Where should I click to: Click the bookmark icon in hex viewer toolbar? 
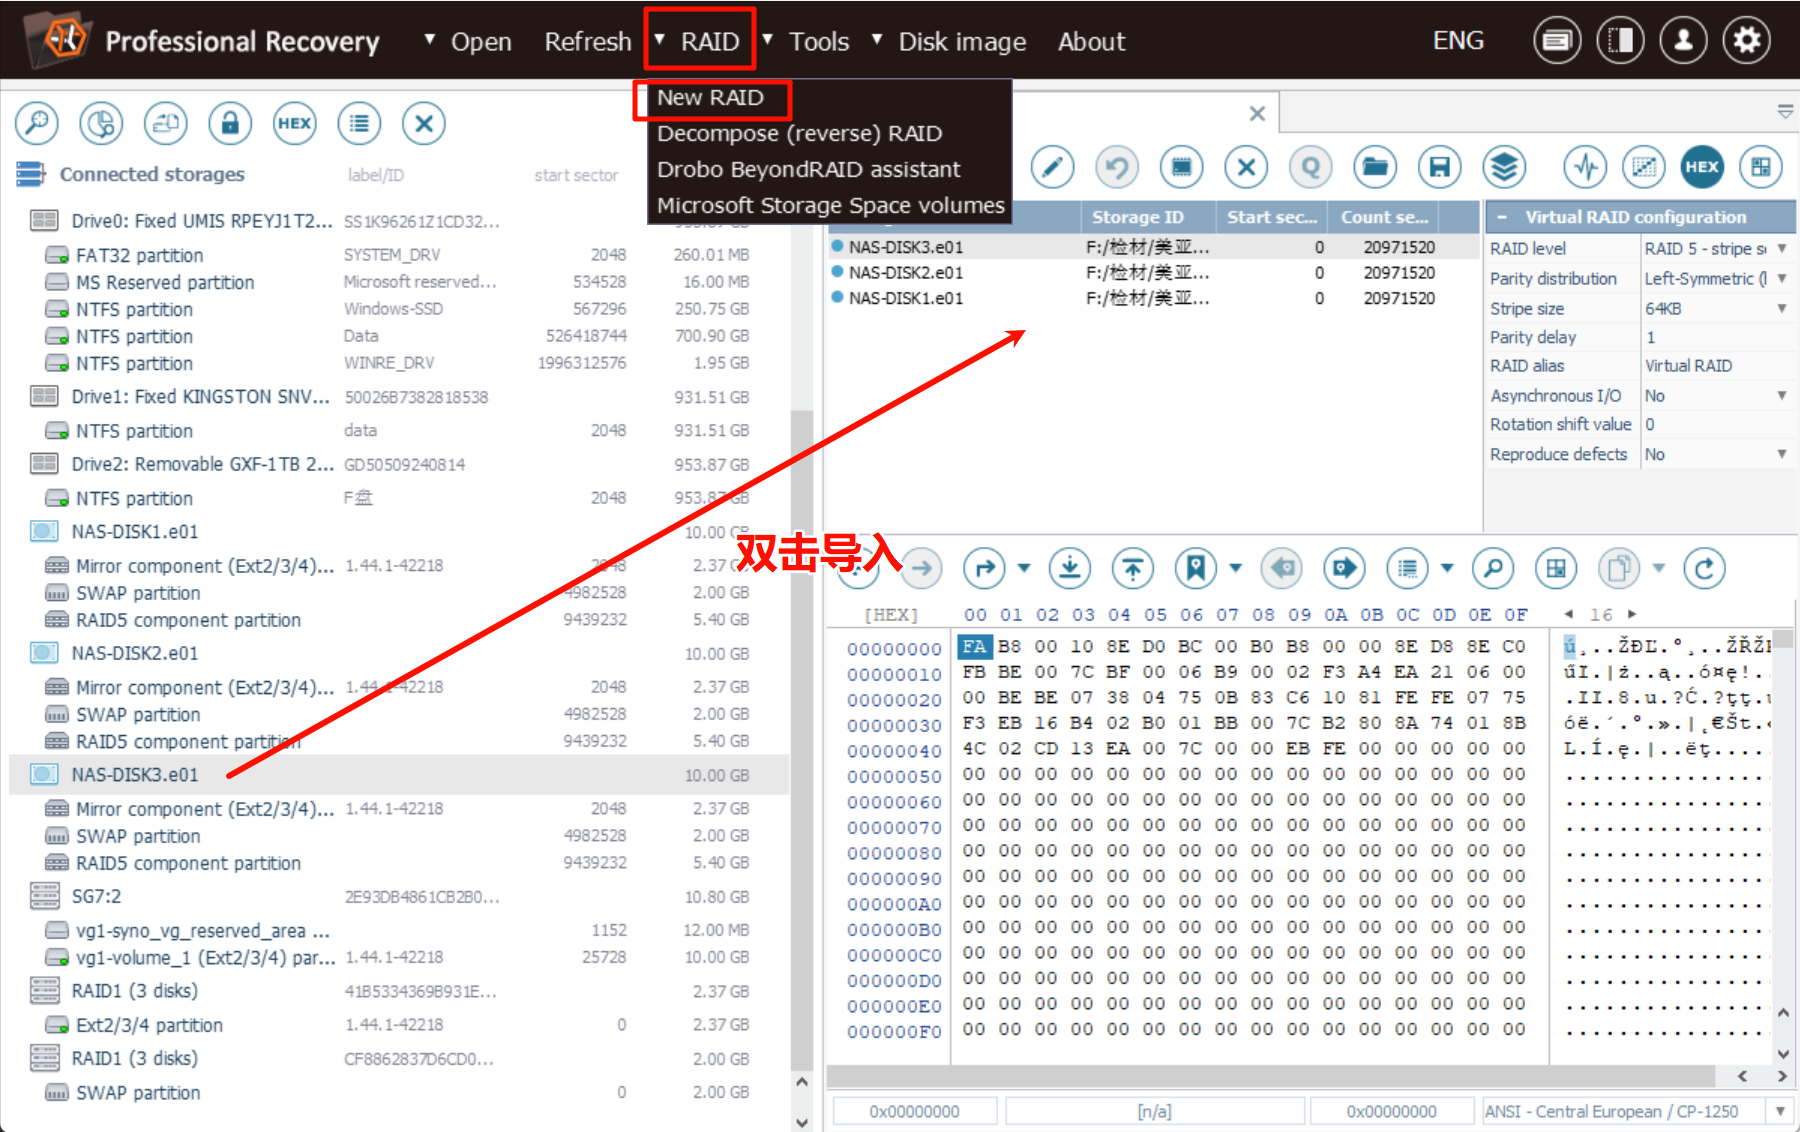[1195, 569]
